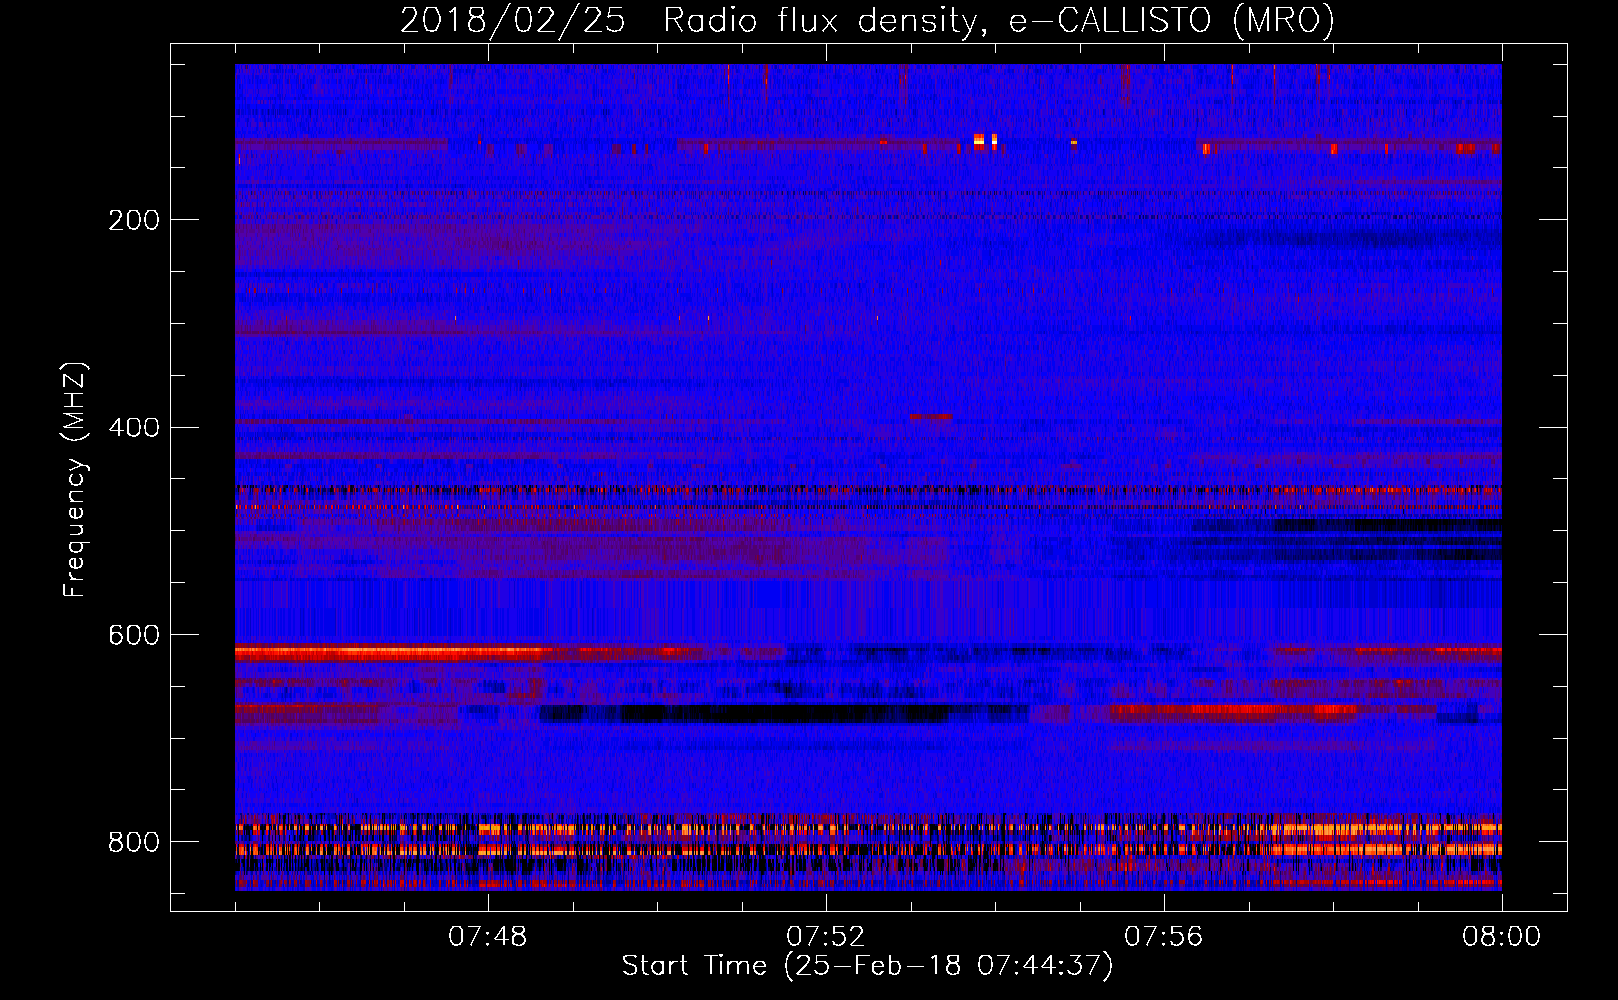
Task: Click the 07:56 time tick label
Action: click(1164, 937)
